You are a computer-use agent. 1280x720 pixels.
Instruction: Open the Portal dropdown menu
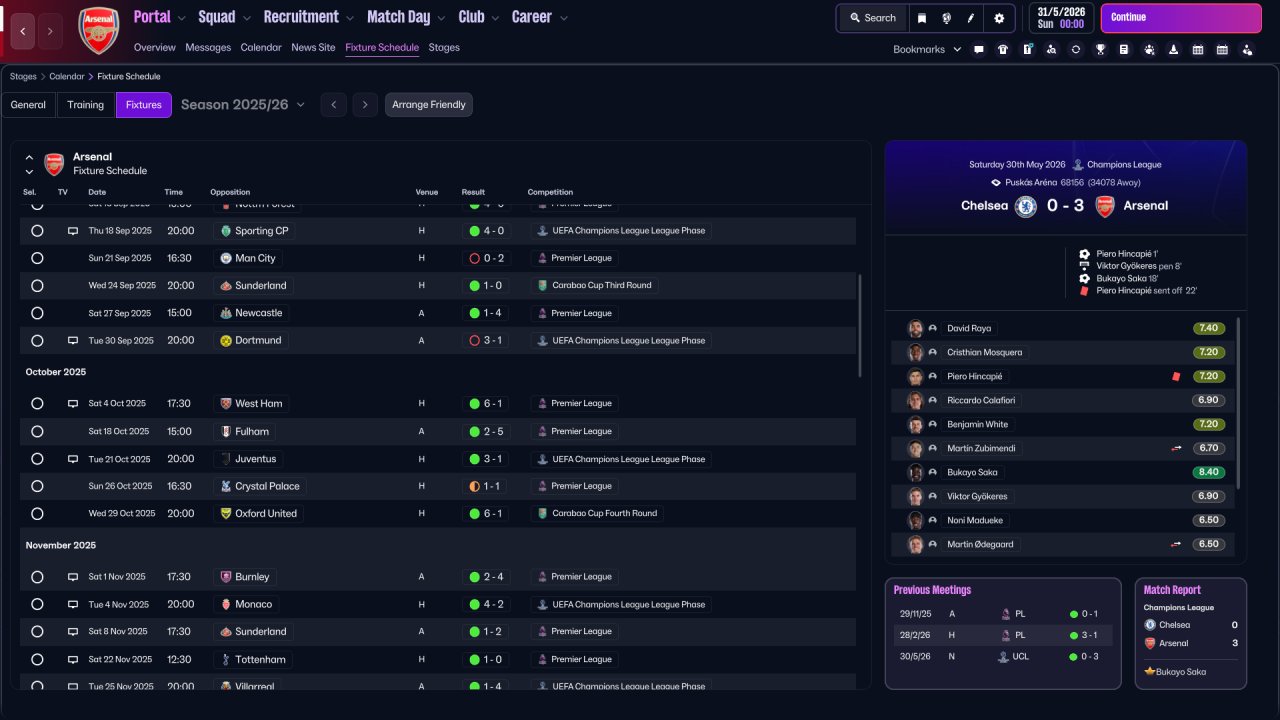(x=160, y=17)
